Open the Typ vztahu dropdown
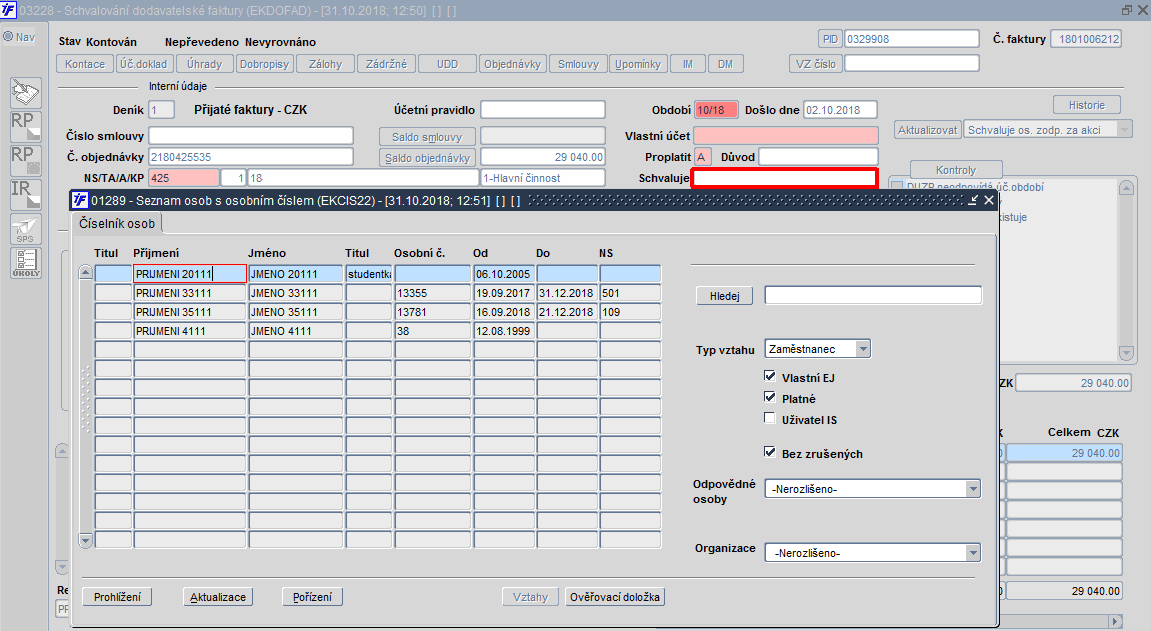1151x631 pixels. click(863, 349)
